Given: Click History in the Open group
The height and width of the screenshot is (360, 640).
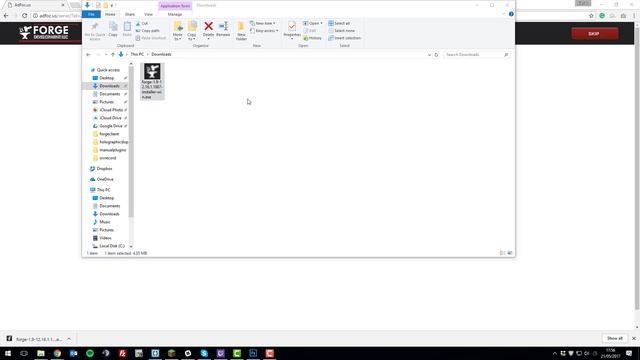Looking at the screenshot, I should point(312,38).
